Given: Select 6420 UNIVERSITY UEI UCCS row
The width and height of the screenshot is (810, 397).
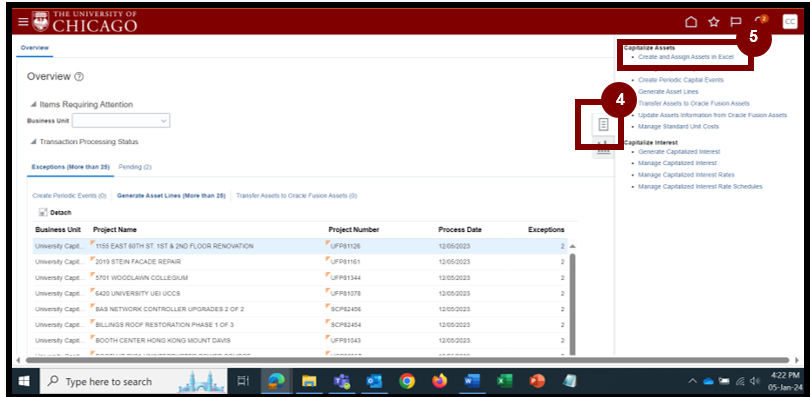Looking at the screenshot, I should [300, 293].
